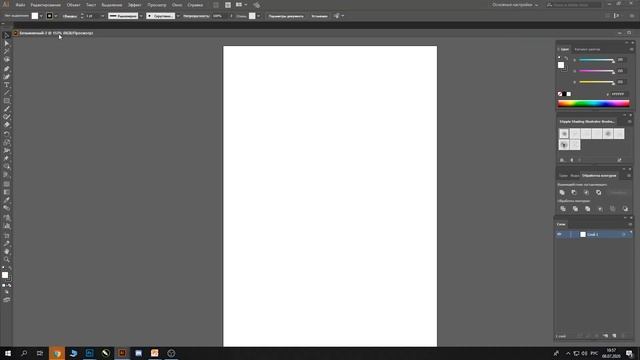Open the variable width profile dropdown
Screen dimensions: 640x360
141,16
